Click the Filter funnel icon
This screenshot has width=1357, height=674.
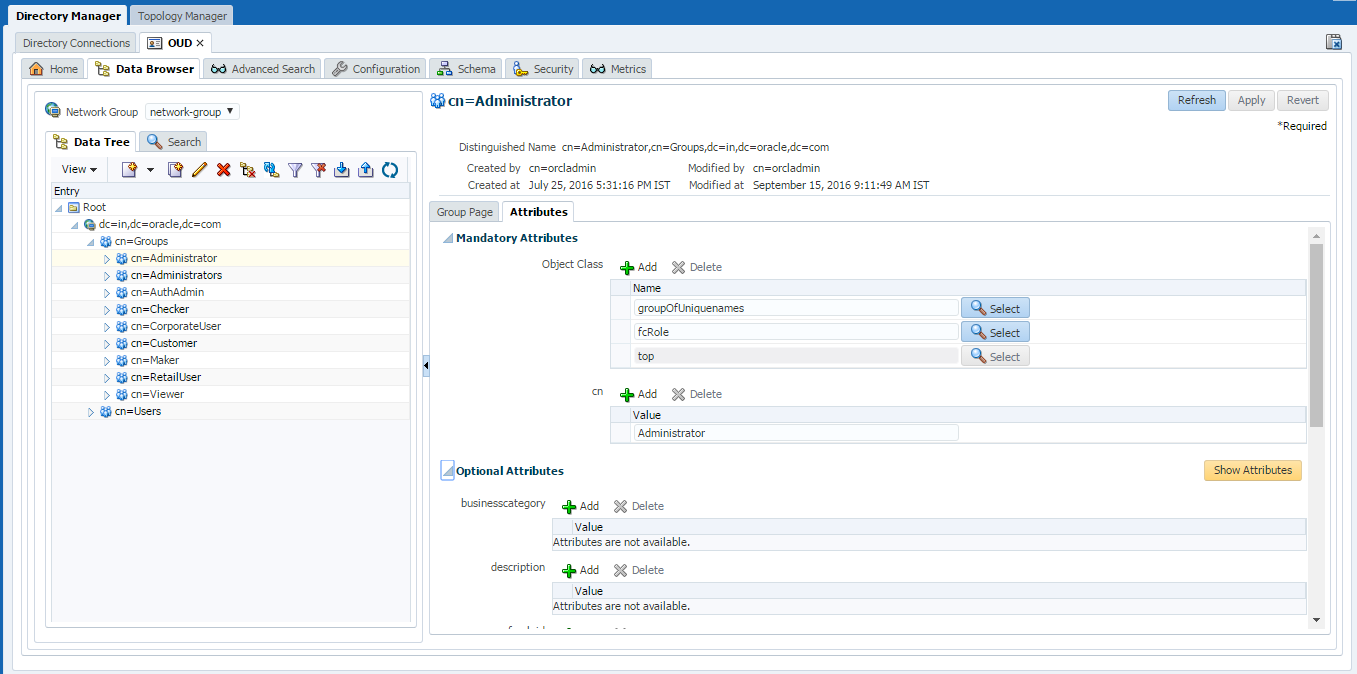pyautogui.click(x=295, y=170)
